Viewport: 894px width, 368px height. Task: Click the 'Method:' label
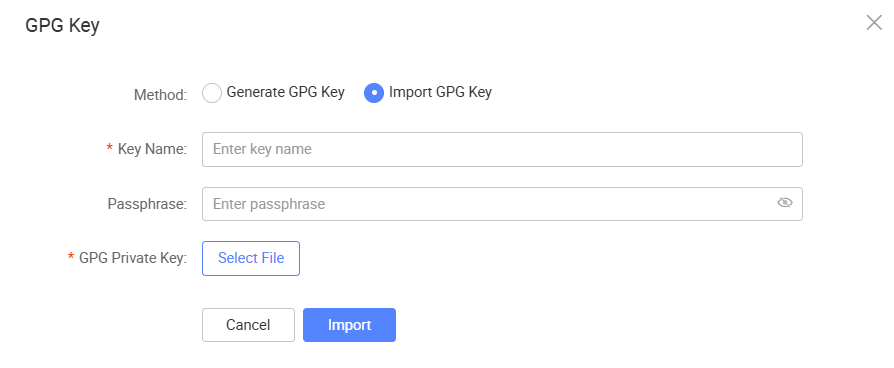click(160, 95)
